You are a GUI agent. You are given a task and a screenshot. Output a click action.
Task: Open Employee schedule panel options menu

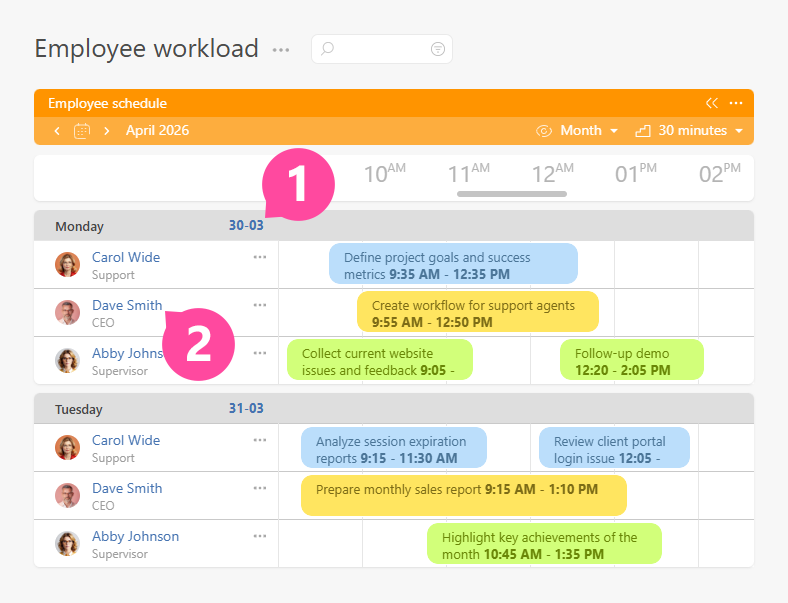click(x=736, y=103)
